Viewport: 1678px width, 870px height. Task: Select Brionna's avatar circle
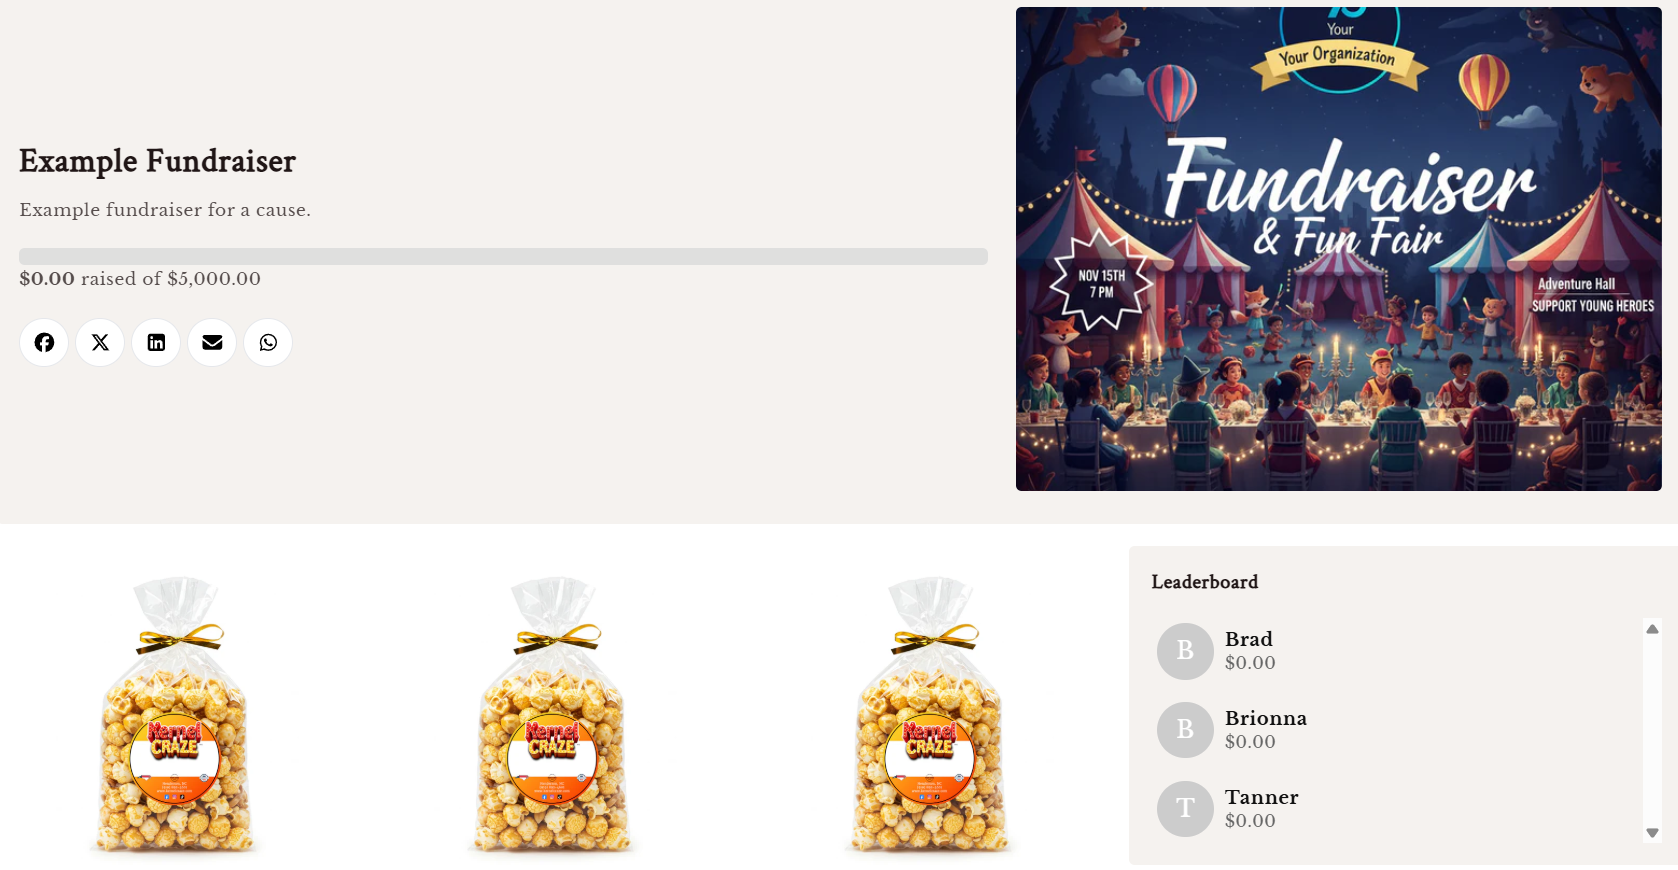pos(1185,730)
